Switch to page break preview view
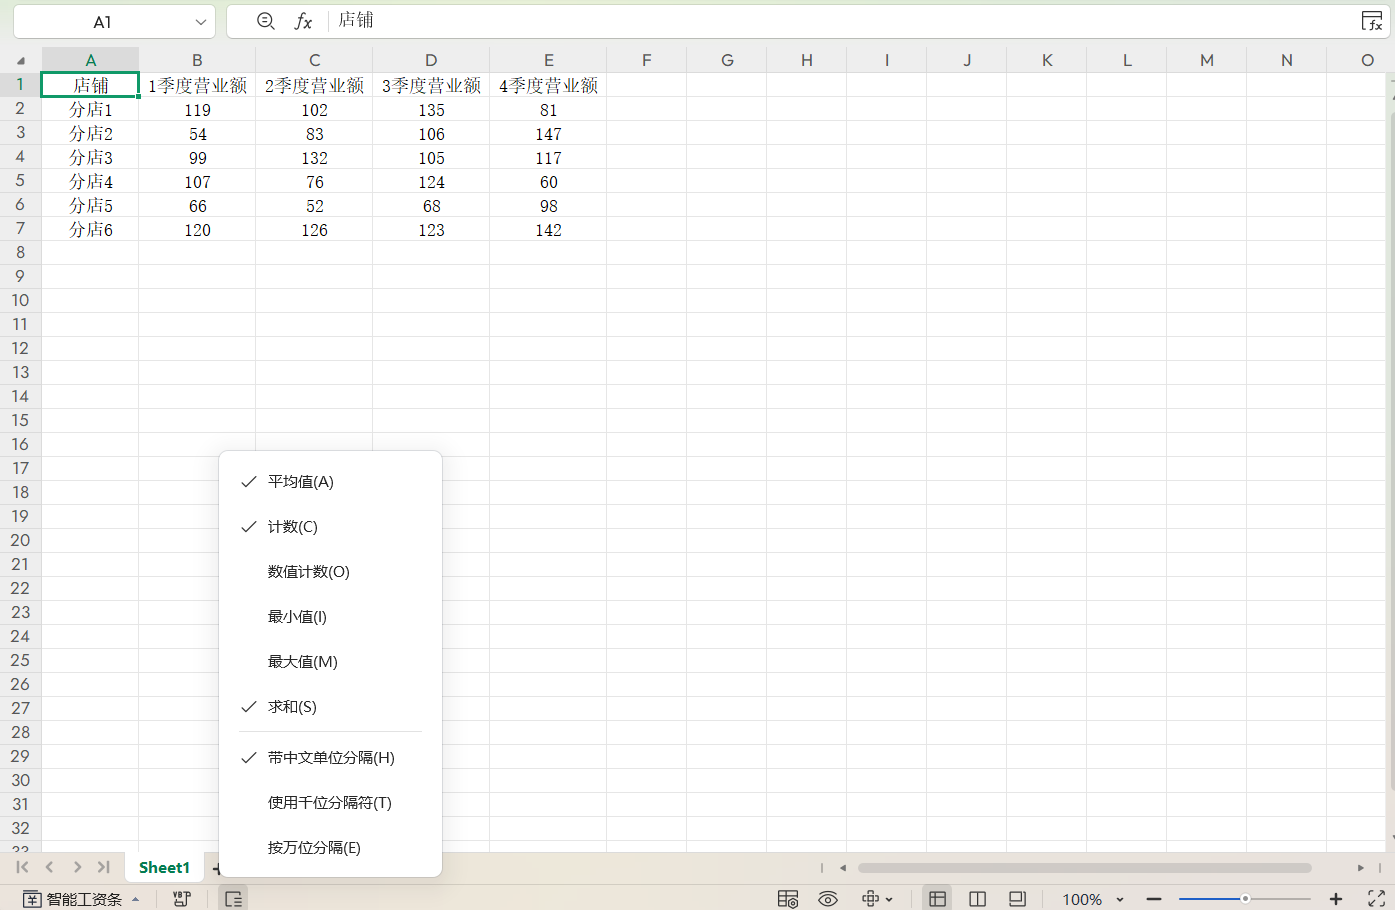This screenshot has width=1395, height=910. click(977, 899)
